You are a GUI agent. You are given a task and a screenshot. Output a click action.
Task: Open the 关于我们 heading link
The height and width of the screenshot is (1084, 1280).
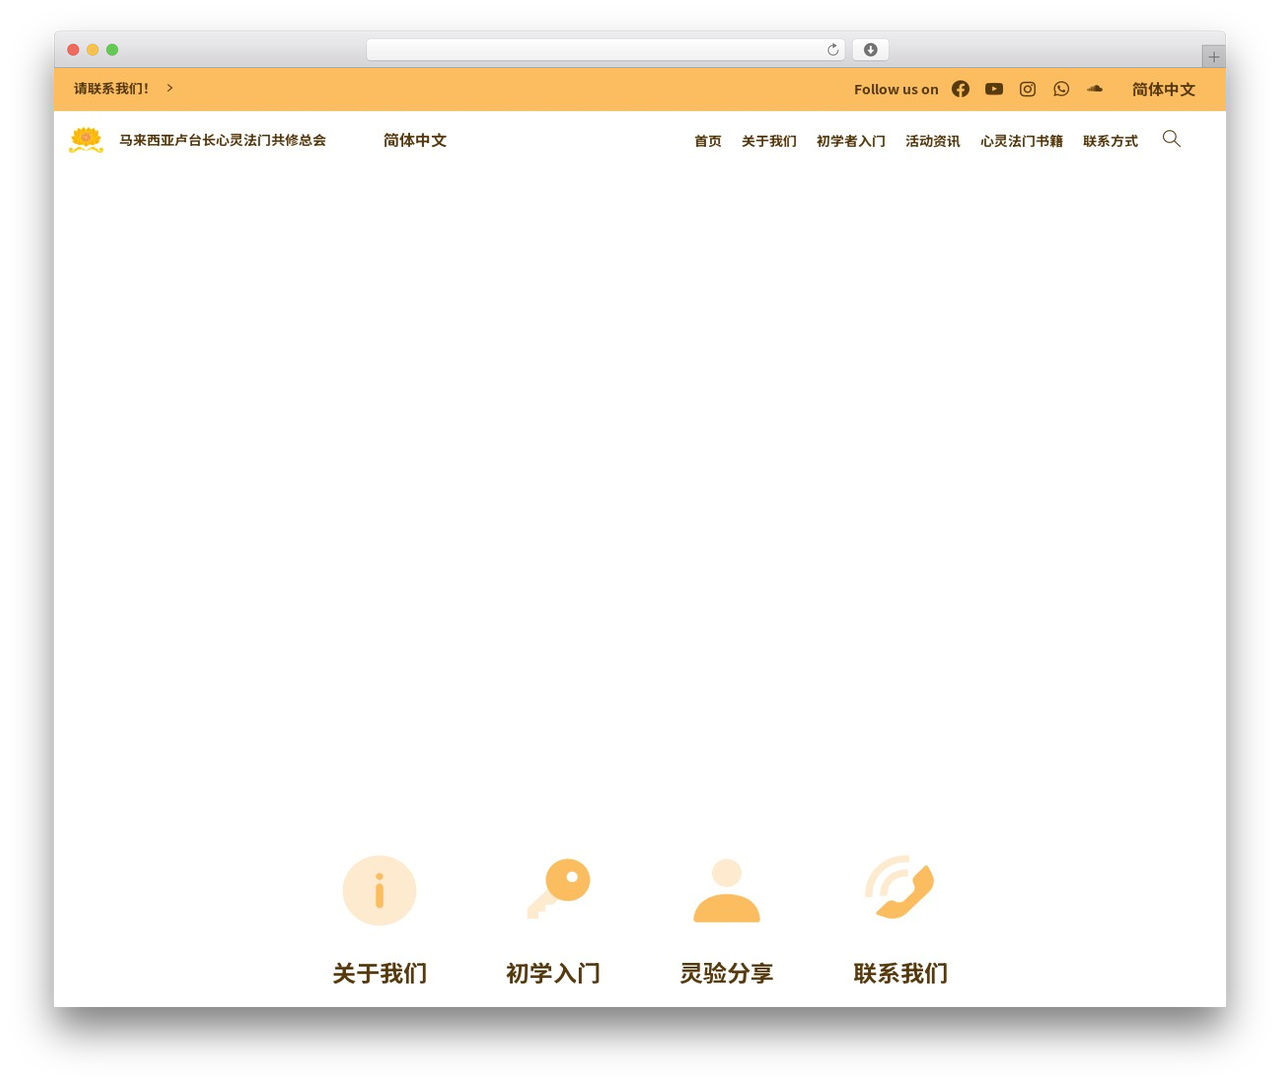[380, 973]
